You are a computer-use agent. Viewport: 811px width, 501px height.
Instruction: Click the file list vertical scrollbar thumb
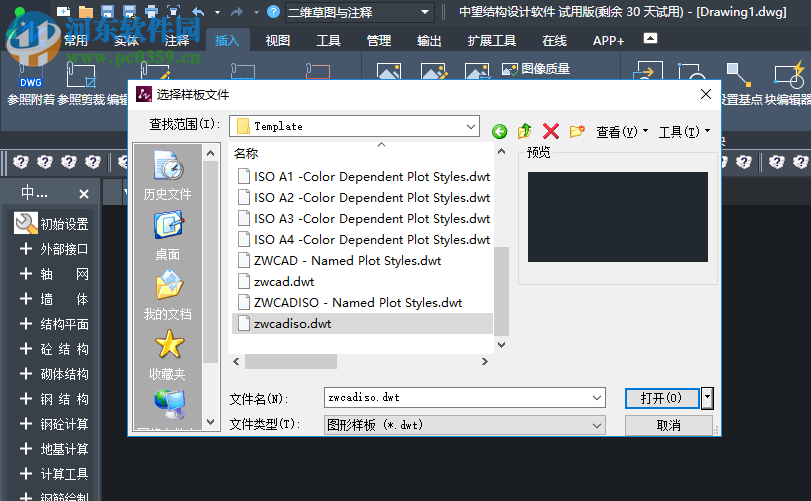(501, 291)
